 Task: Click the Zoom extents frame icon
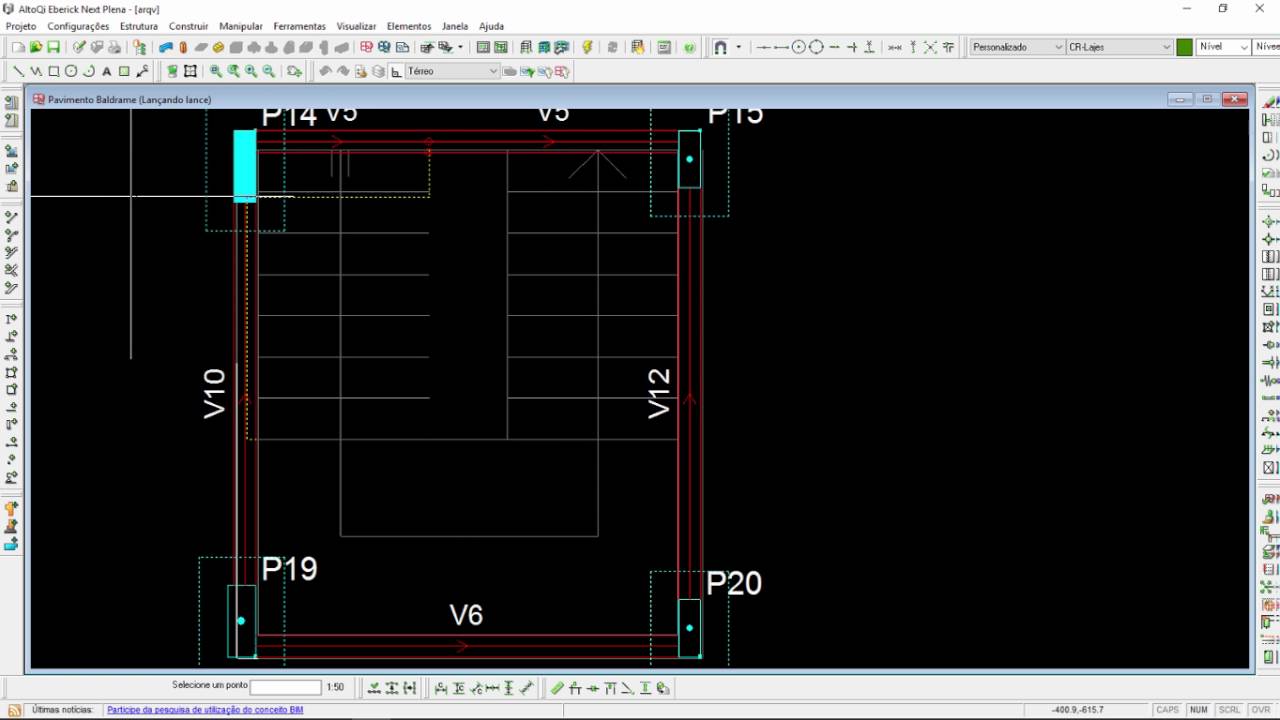click(x=190, y=71)
